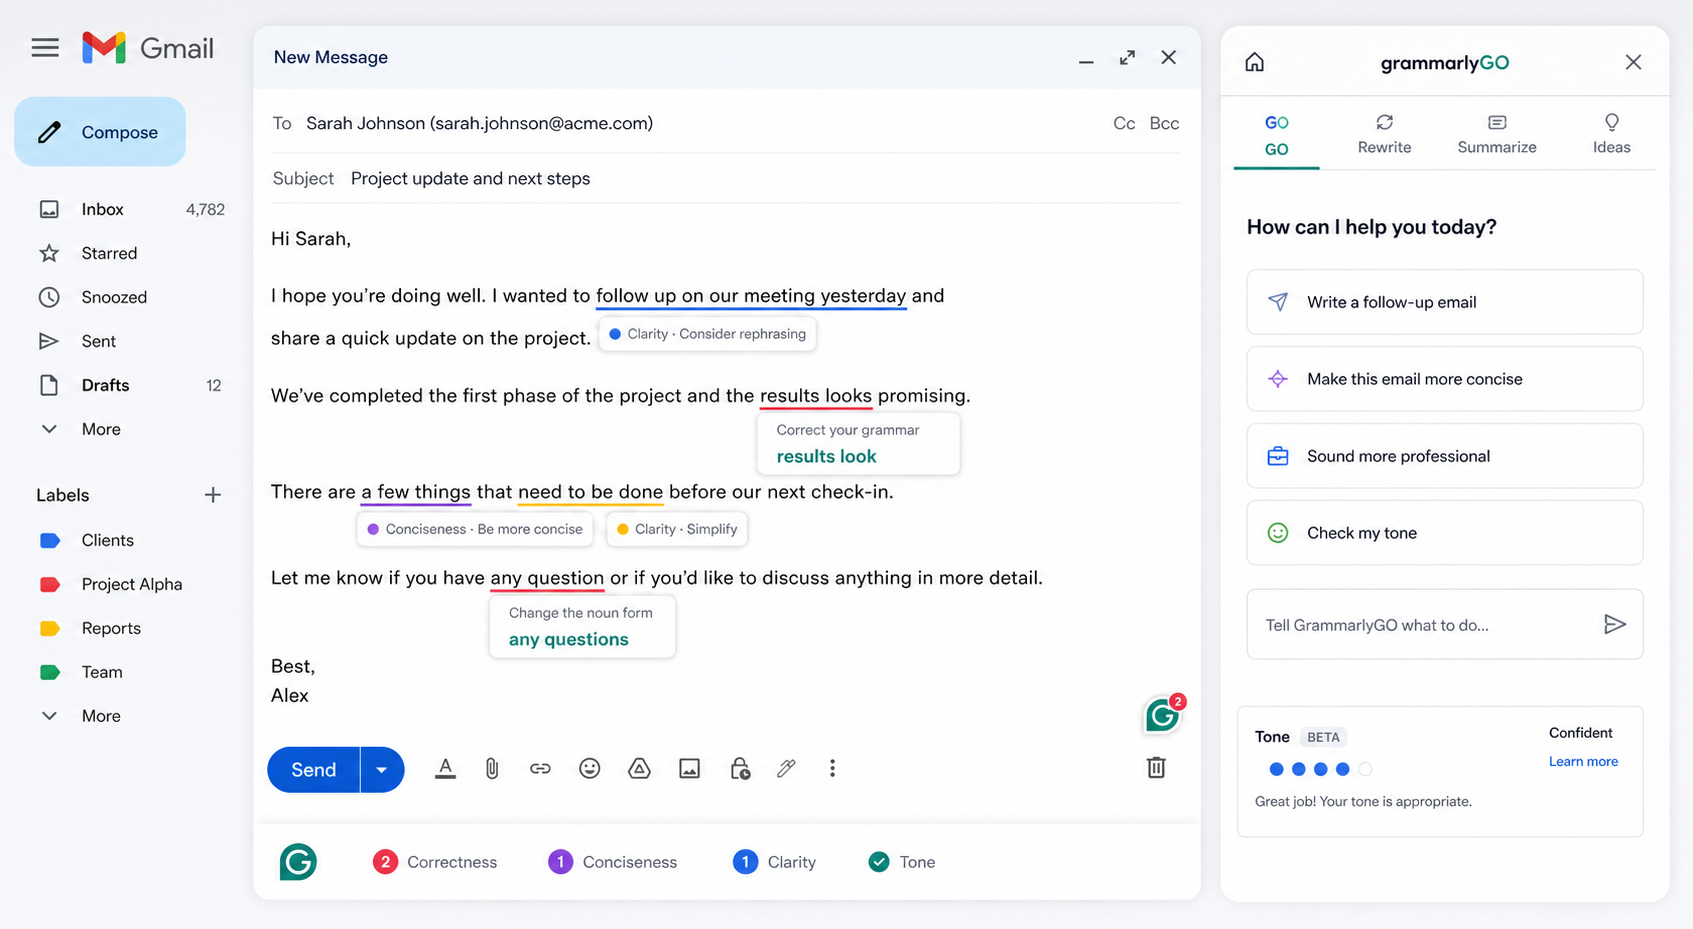Insert an emoji
This screenshot has height=929, width=1693.
tap(590, 769)
